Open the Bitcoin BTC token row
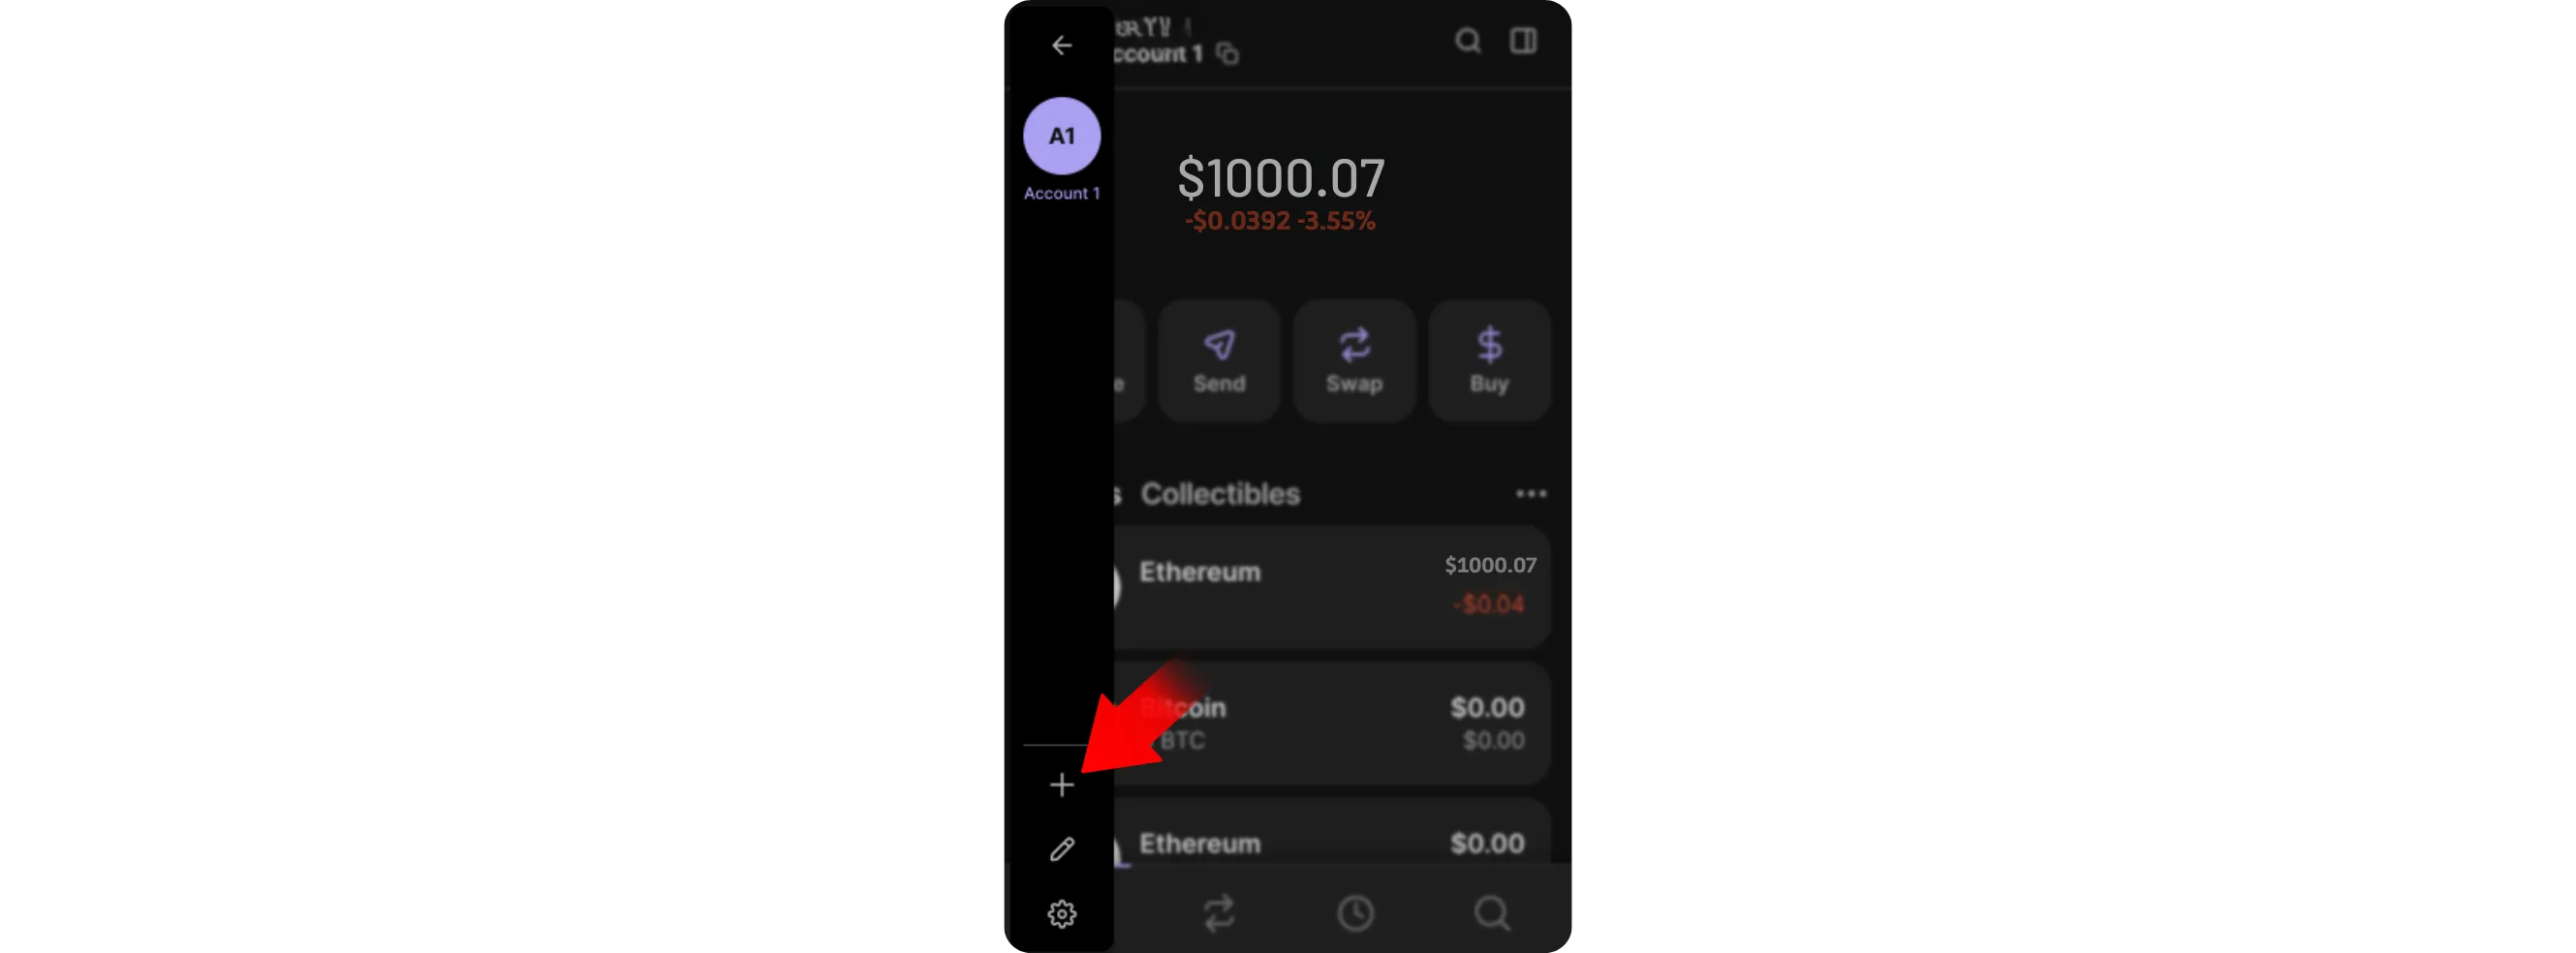Image resolution: width=2576 pixels, height=953 pixels. (1332, 723)
